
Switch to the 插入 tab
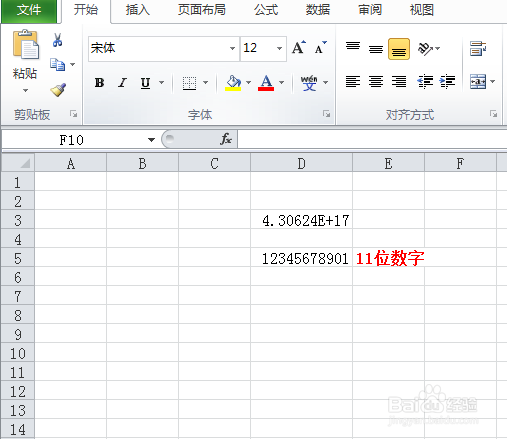pos(138,10)
